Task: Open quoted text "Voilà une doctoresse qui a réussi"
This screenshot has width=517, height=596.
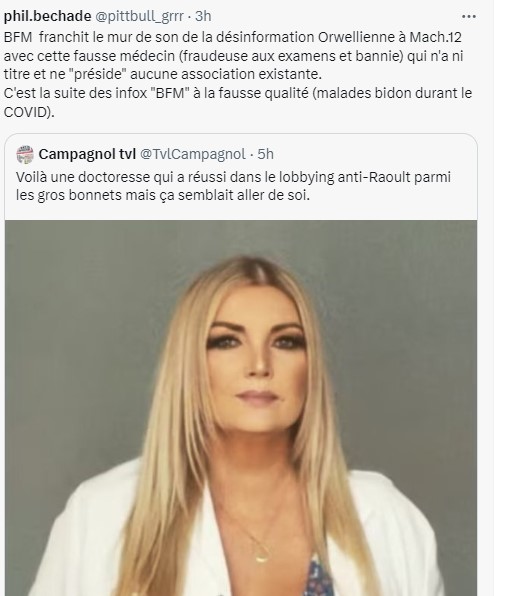Action: [233, 177]
